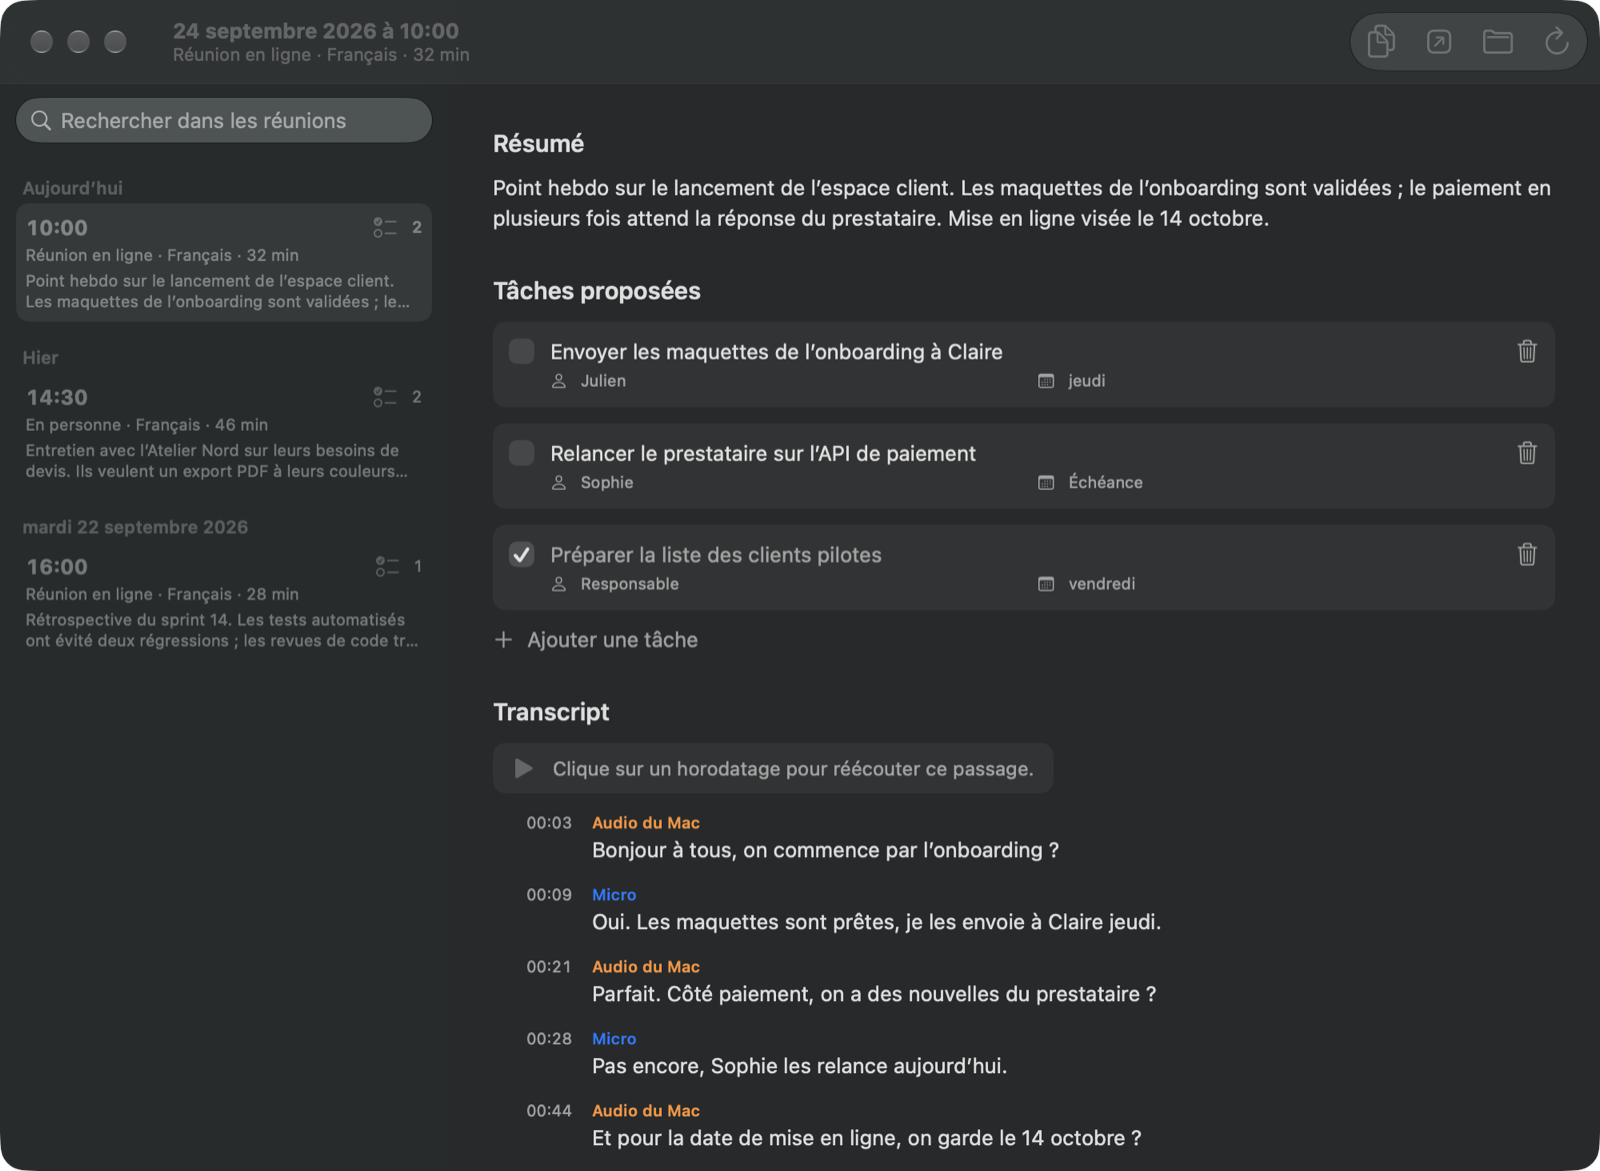Replay the transcript from timestamp 00:03
The height and width of the screenshot is (1171, 1600).
[x=549, y=823]
